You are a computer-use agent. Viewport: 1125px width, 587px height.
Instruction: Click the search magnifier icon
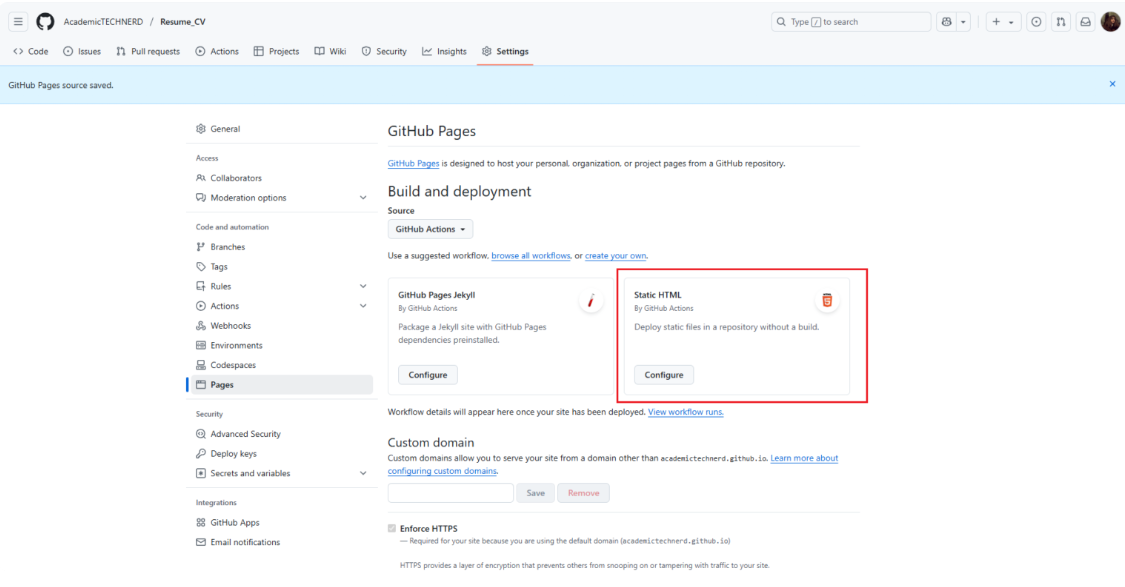click(x=781, y=22)
